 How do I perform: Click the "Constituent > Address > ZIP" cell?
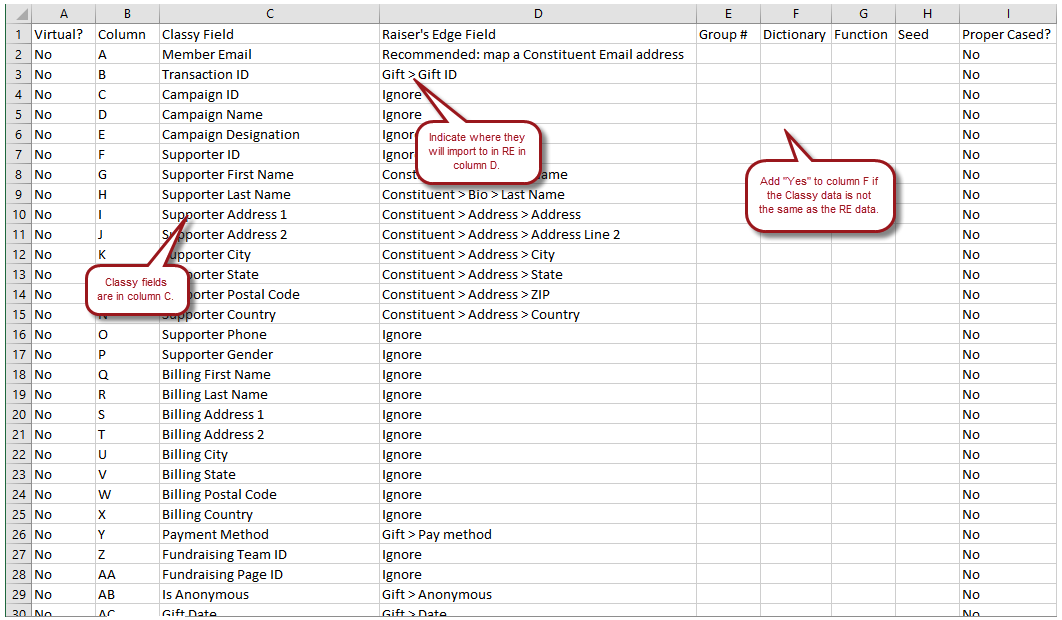(x=538, y=295)
